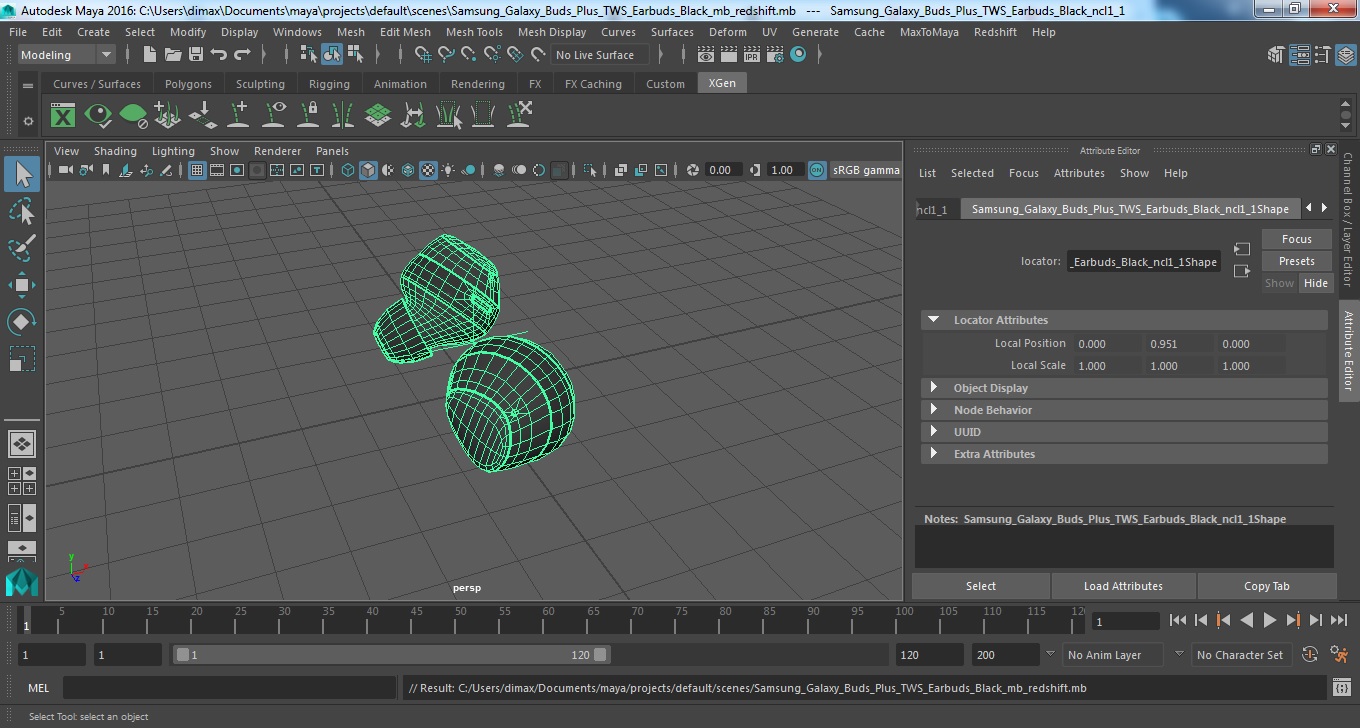Expand the UUID section
1360x728 pixels.
pos(1124,432)
